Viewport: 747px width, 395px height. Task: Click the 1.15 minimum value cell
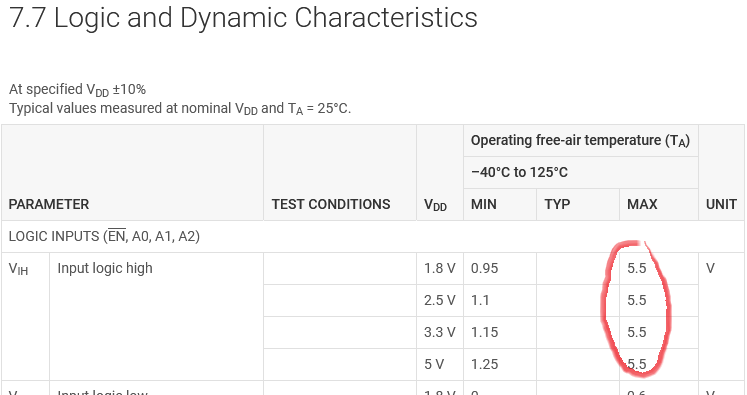[500, 333]
